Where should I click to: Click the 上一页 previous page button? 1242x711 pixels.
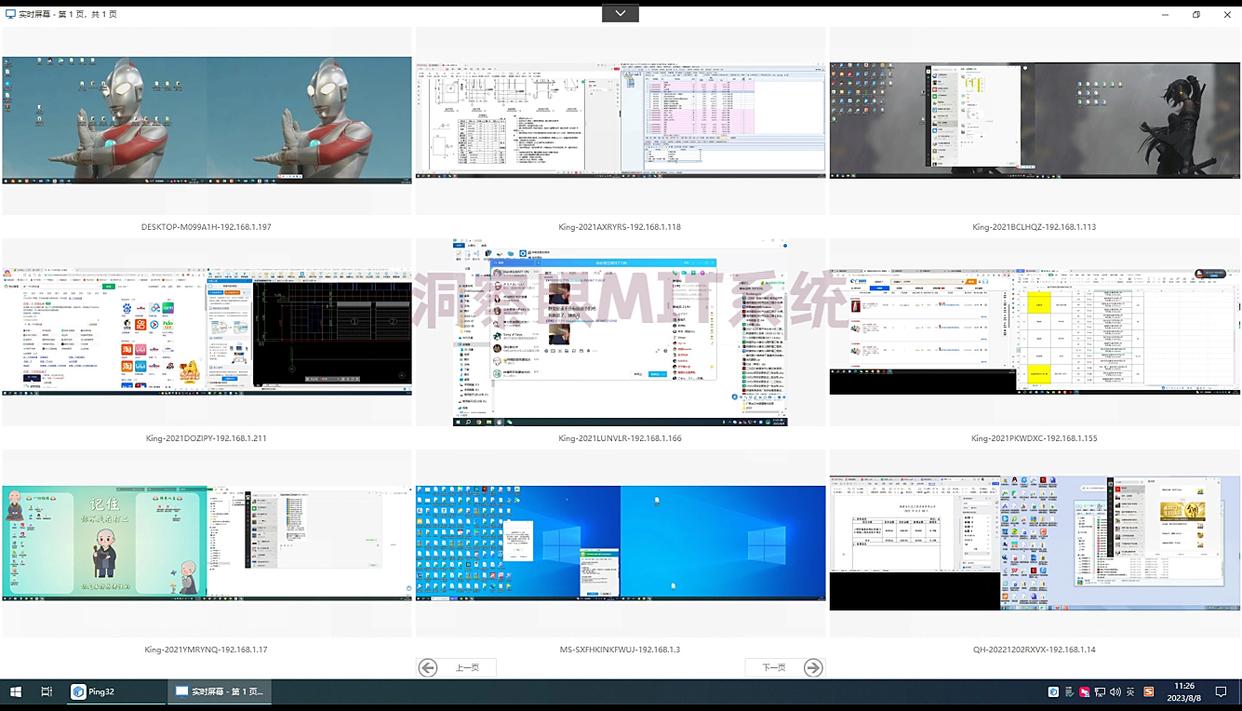click(x=457, y=668)
